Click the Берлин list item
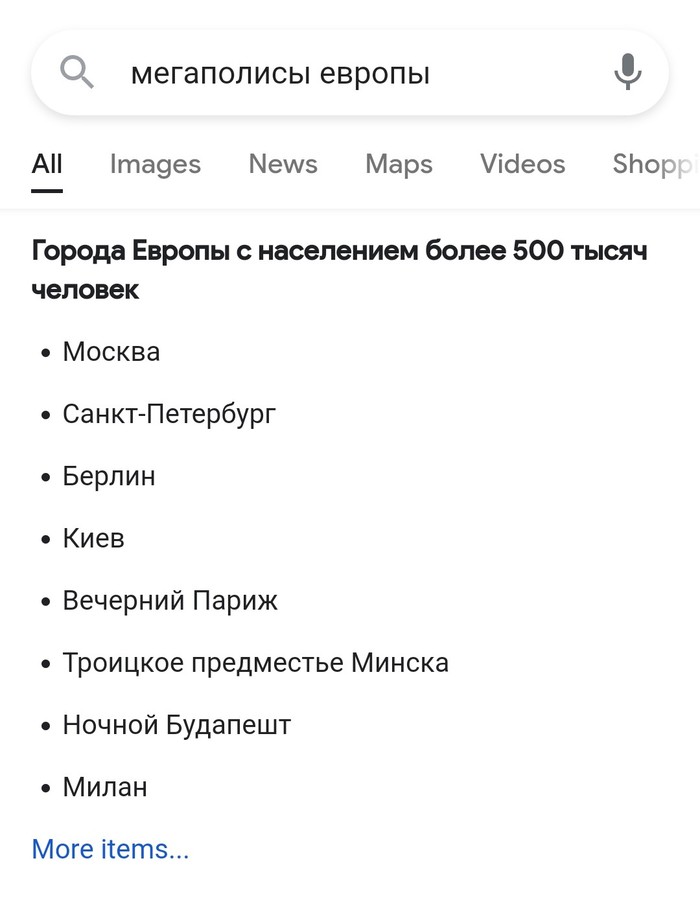700x898 pixels. pyautogui.click(x=110, y=477)
